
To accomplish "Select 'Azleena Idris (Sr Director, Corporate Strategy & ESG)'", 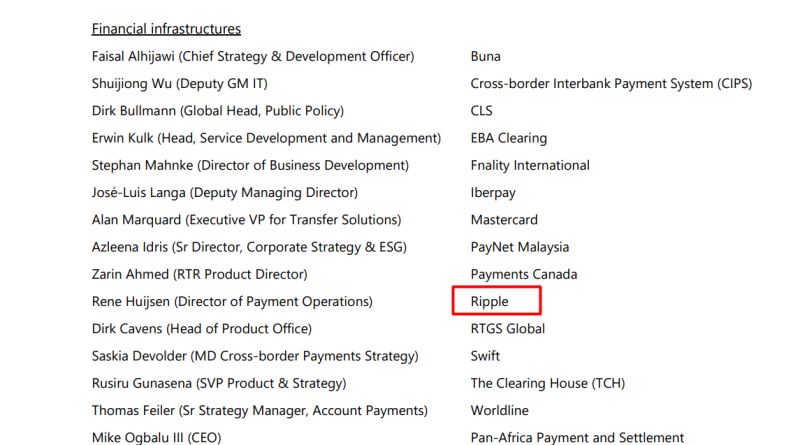I will [x=249, y=247].
